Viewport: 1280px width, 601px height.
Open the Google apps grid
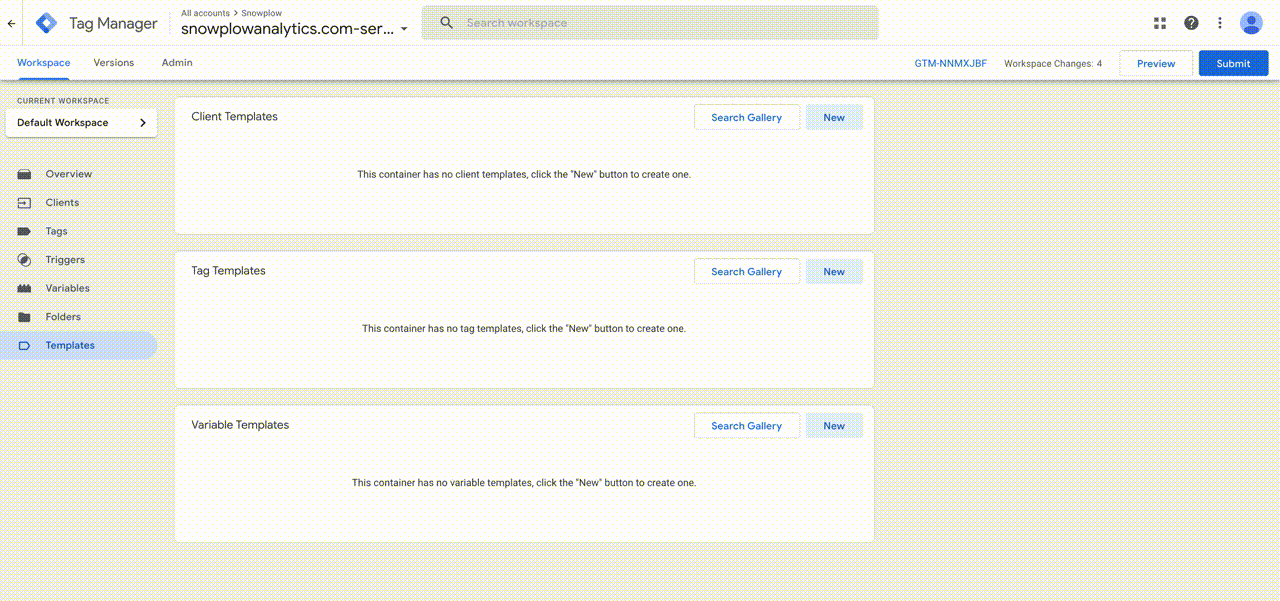coord(1159,22)
